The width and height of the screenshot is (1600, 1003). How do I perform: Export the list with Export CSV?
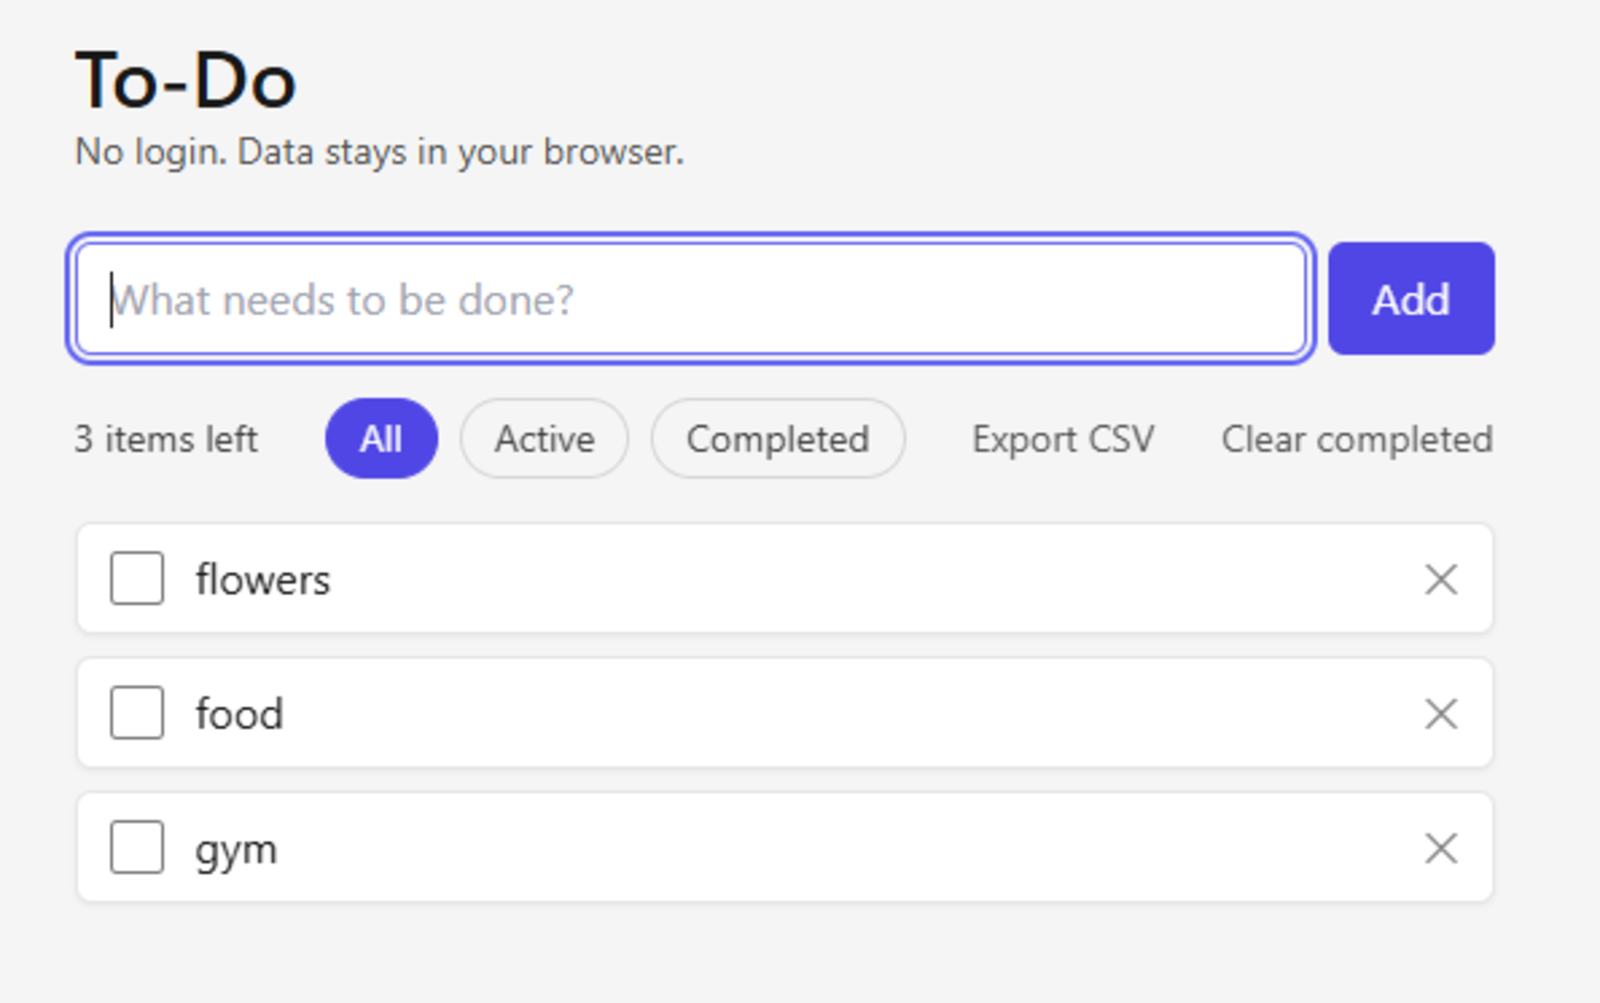[x=1063, y=439]
